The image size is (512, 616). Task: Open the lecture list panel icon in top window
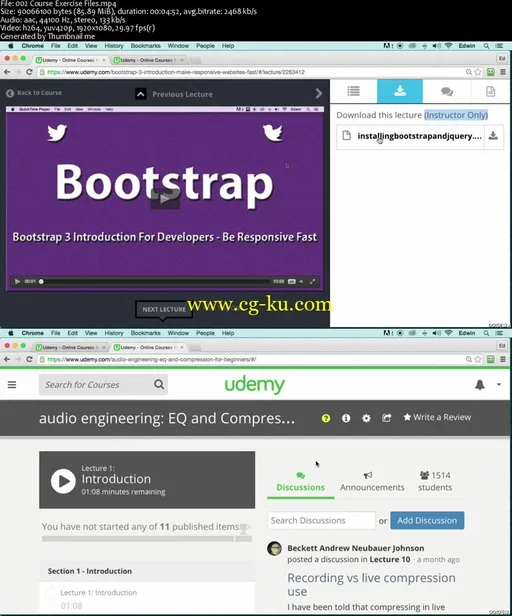pyautogui.click(x=353, y=91)
